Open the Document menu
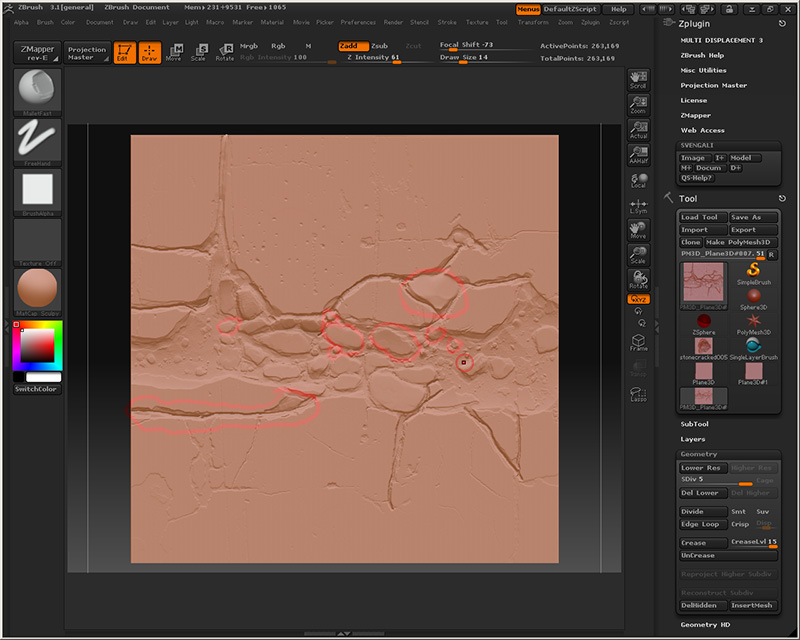The height and width of the screenshot is (640, 800). 99,22
